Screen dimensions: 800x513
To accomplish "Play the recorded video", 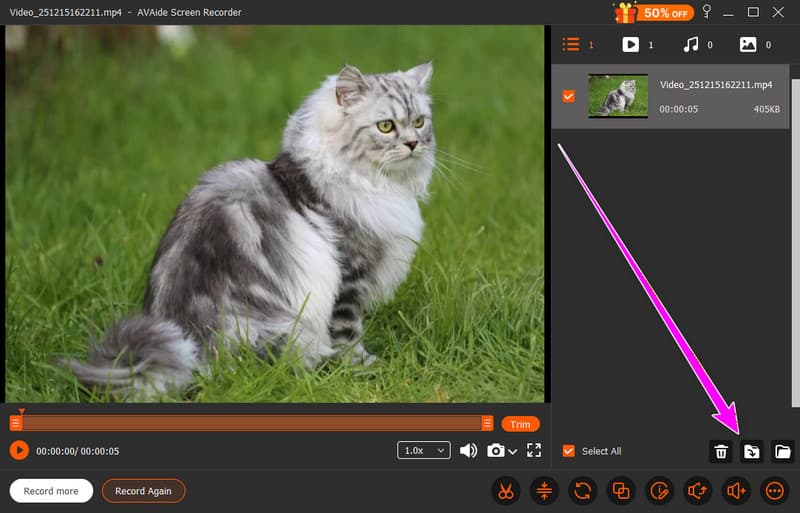I will tap(19, 450).
